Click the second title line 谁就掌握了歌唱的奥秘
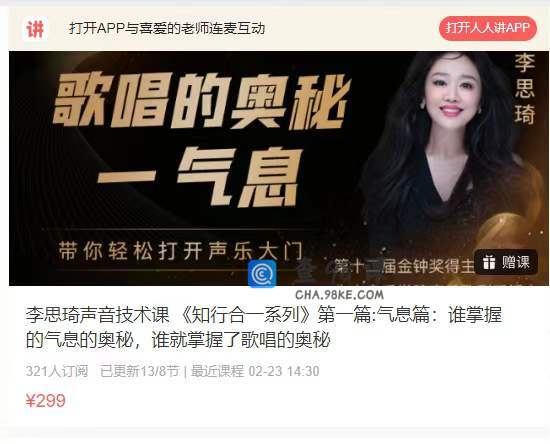The image size is (550, 444). click(241, 339)
